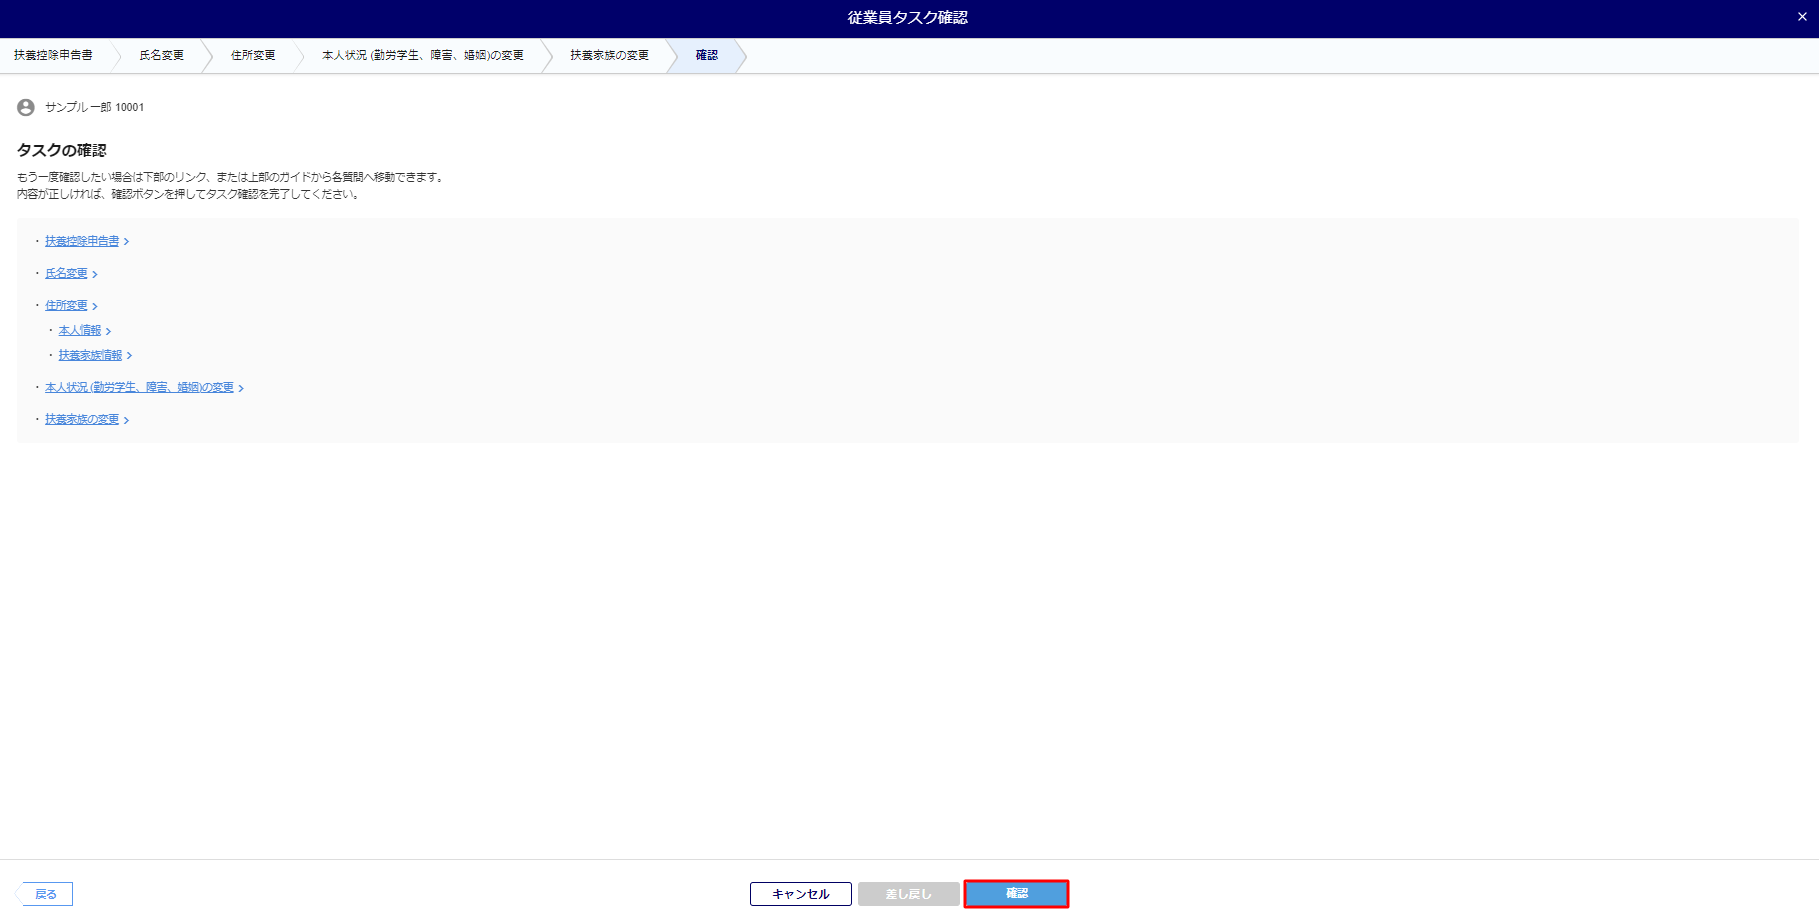The image size is (1819, 920).
Task: Open the 本人状況(勤労学生、障害、婚姻)の変更 link
Action: (x=139, y=387)
